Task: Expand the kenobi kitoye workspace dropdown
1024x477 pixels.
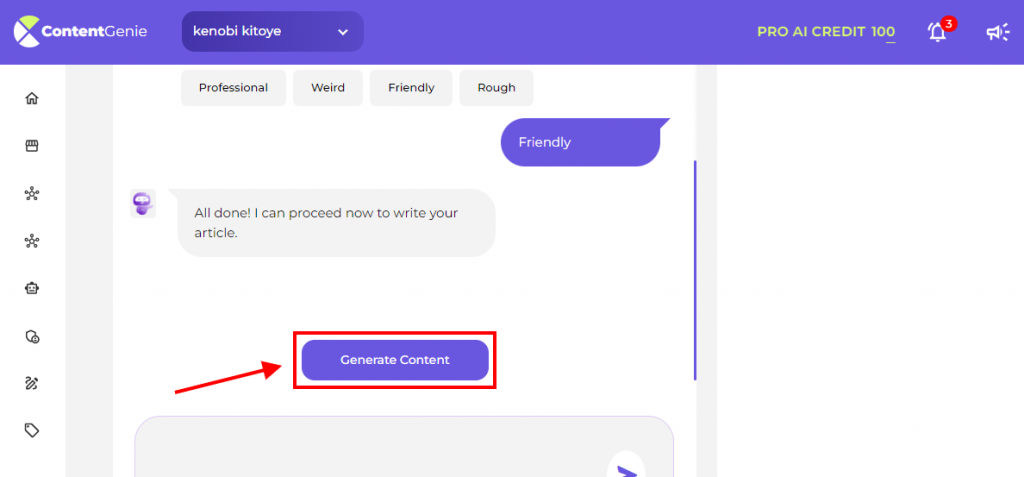Action: (272, 31)
